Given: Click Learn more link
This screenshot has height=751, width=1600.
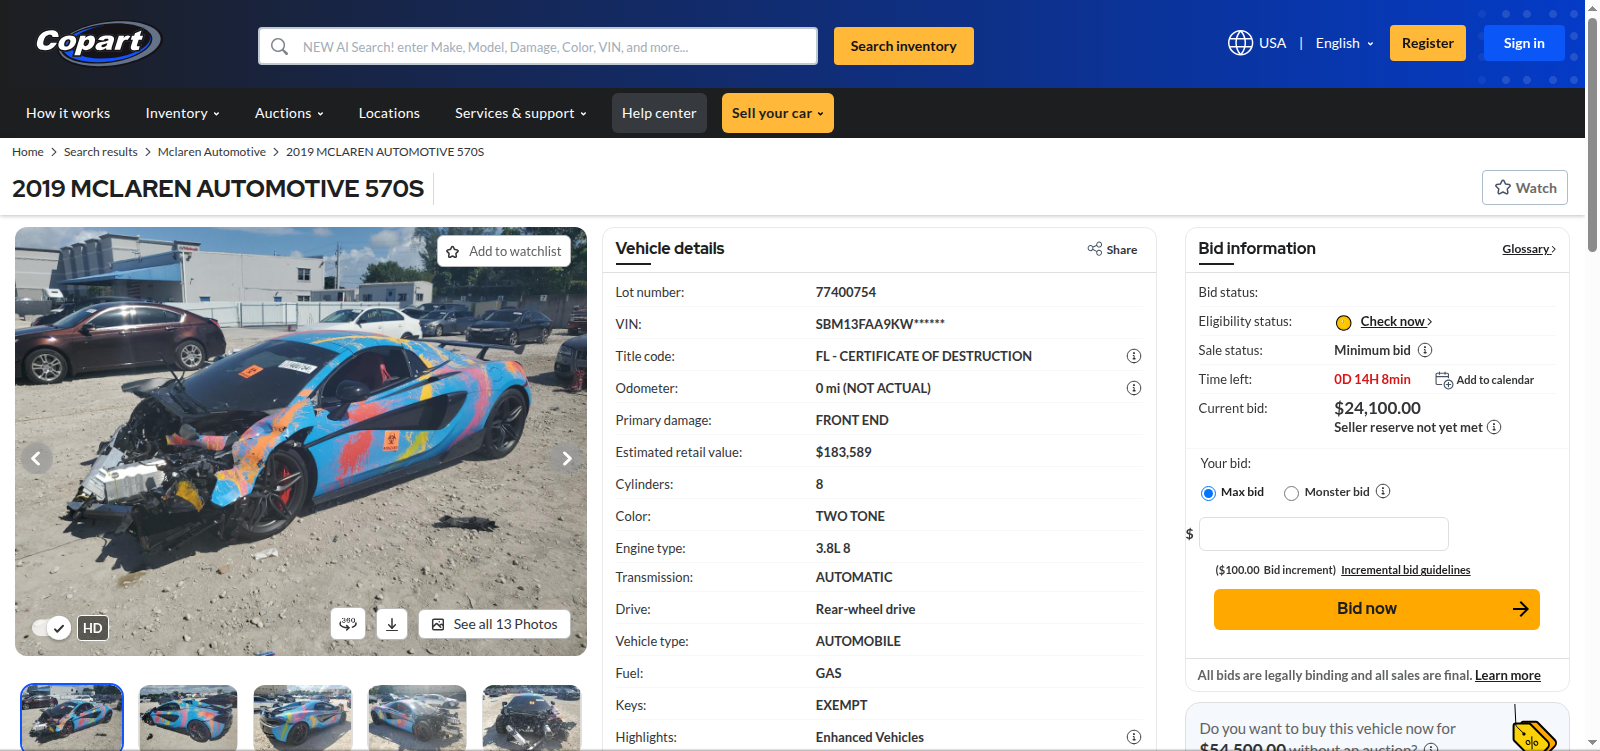Looking at the screenshot, I should coord(1508,675).
